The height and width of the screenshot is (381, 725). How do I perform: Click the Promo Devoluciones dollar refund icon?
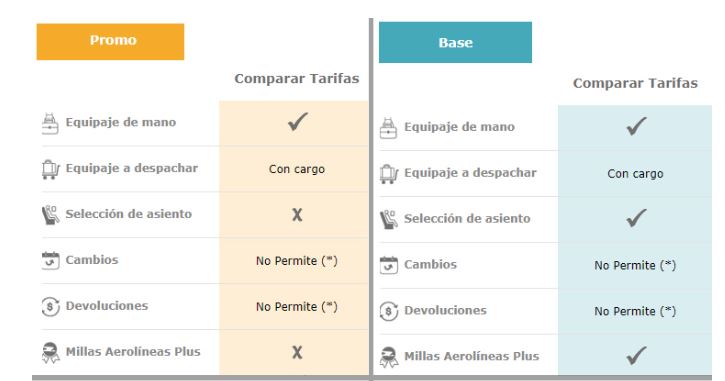[x=50, y=306]
